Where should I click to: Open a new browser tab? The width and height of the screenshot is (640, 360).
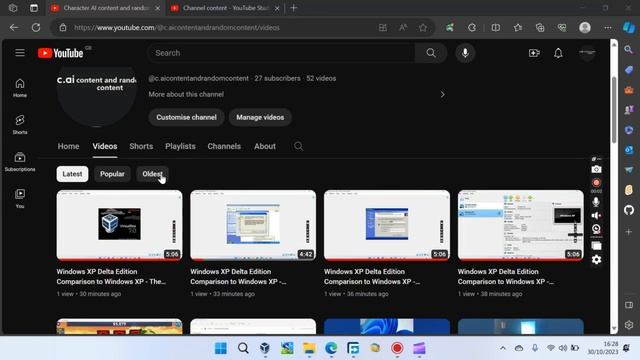tap(293, 8)
